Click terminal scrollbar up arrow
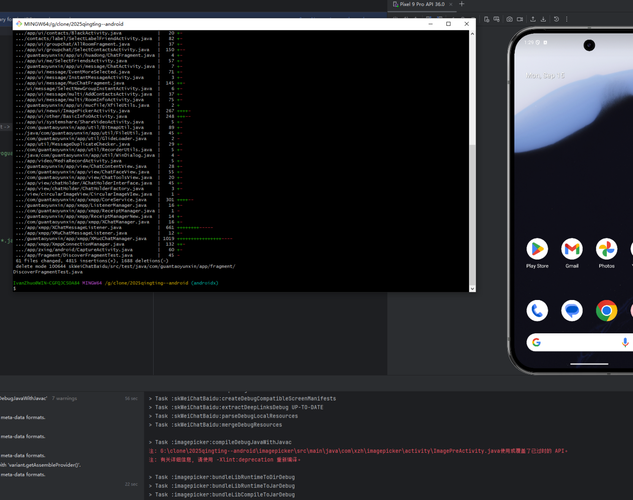633x500 pixels. pos(472,34)
